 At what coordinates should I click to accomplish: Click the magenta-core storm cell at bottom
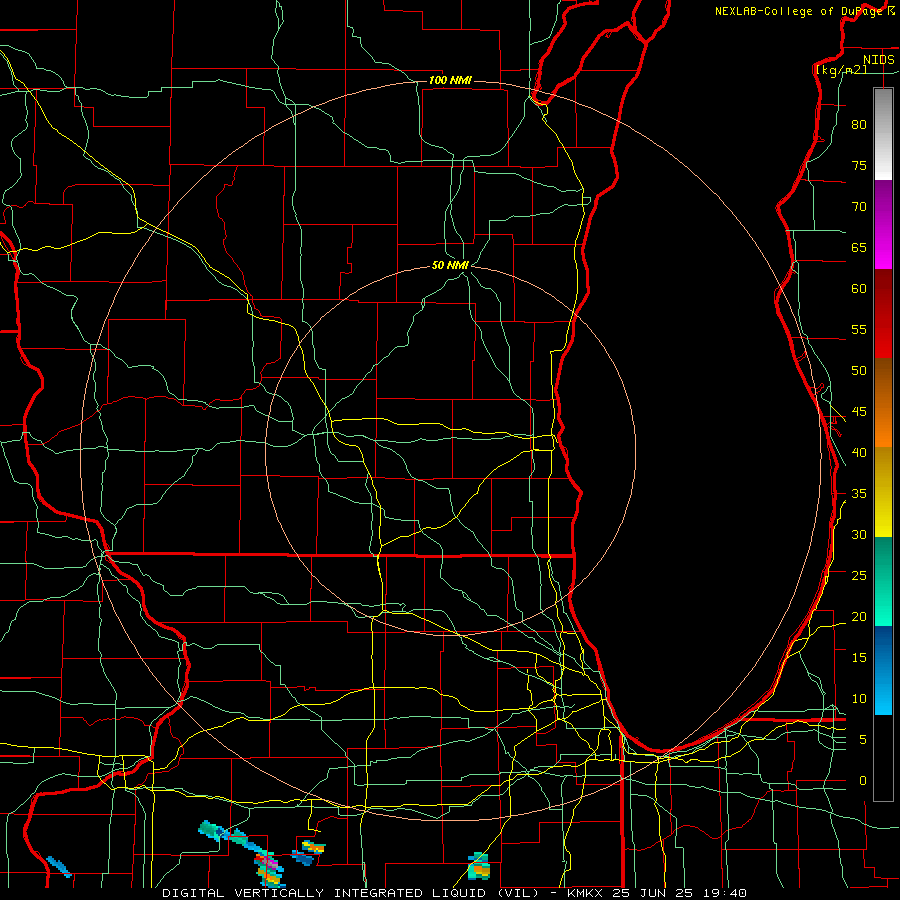point(269,869)
